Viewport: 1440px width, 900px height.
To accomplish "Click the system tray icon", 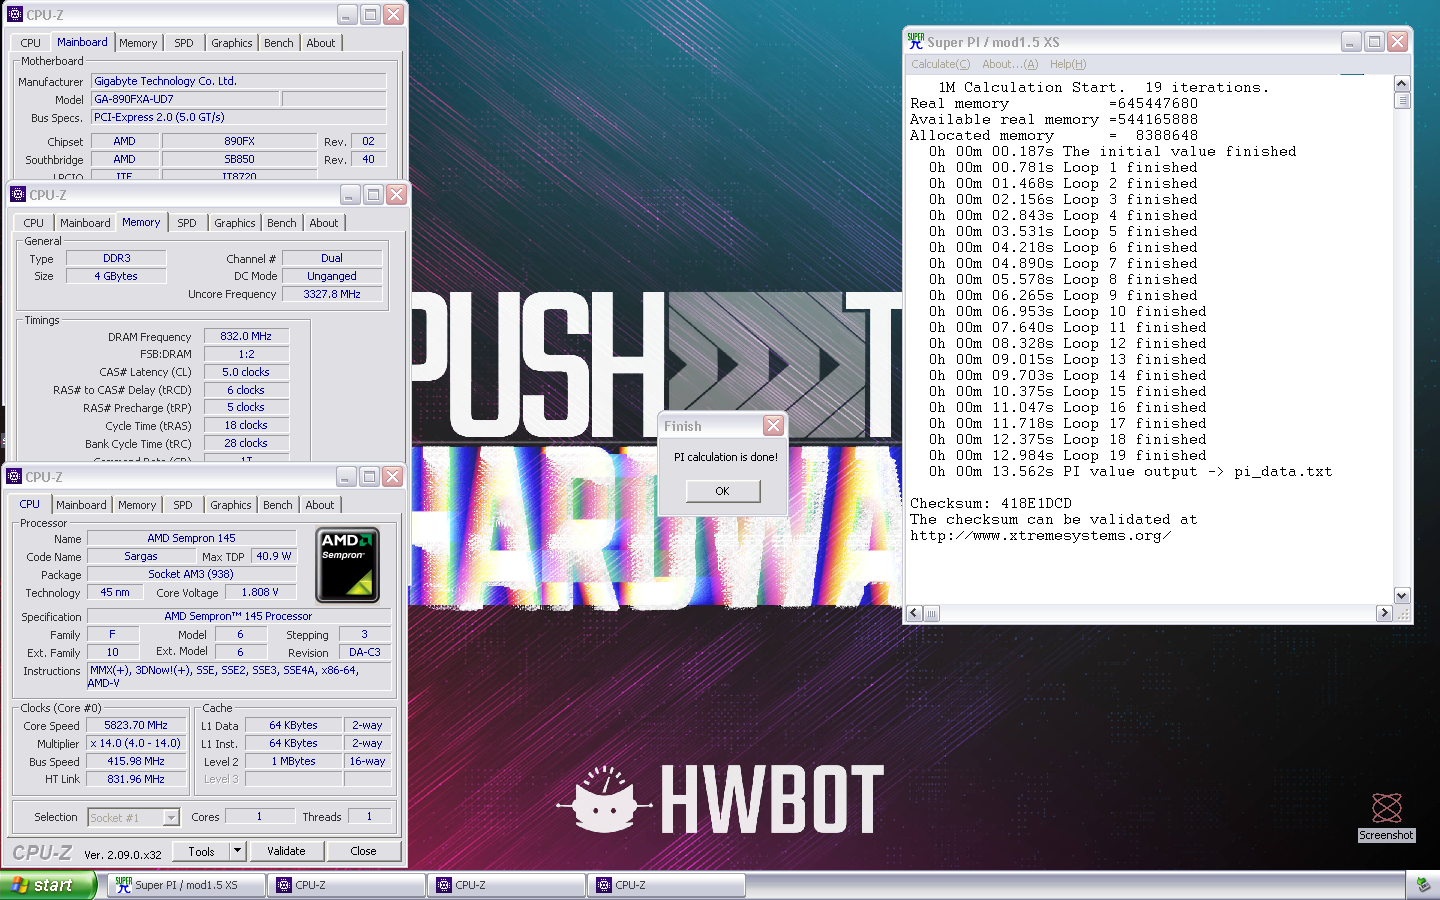I will click(1423, 885).
